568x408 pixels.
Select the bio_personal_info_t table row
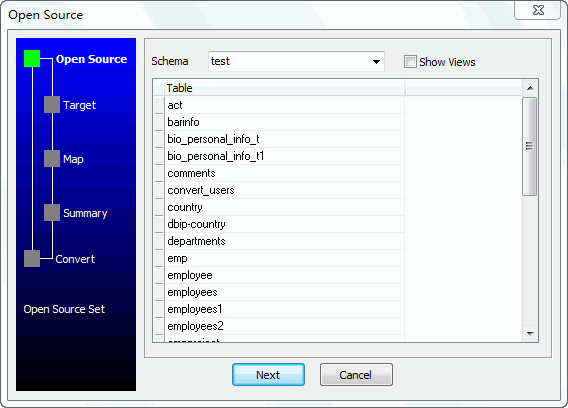coord(284,139)
